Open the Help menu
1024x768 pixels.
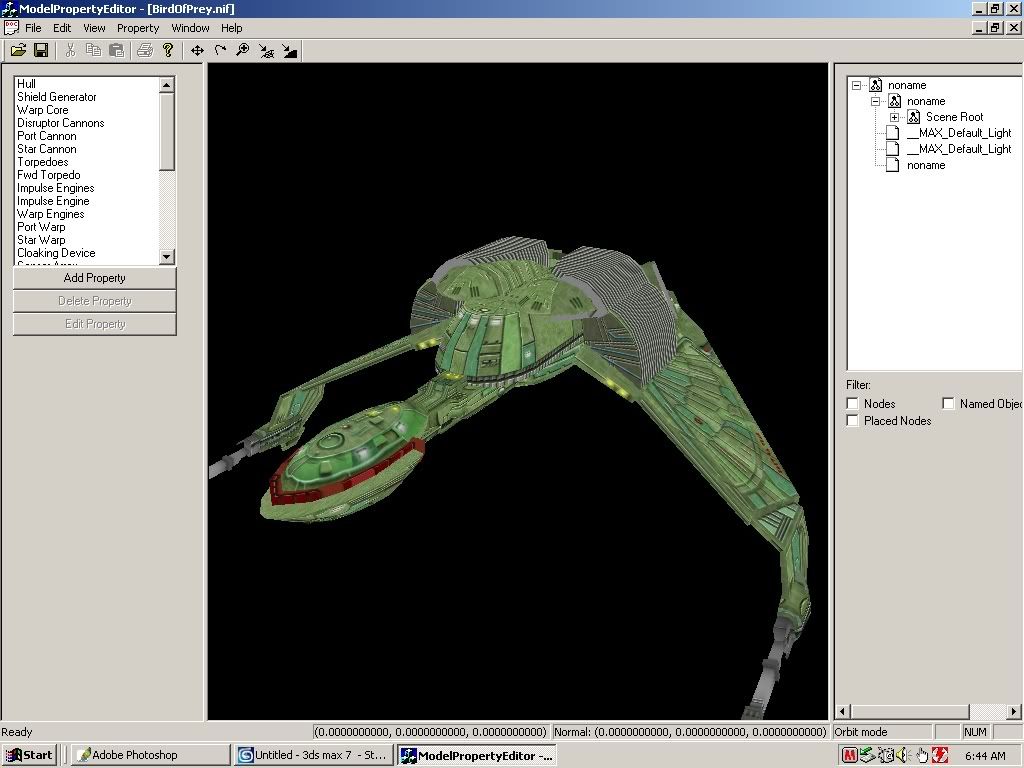(x=231, y=28)
